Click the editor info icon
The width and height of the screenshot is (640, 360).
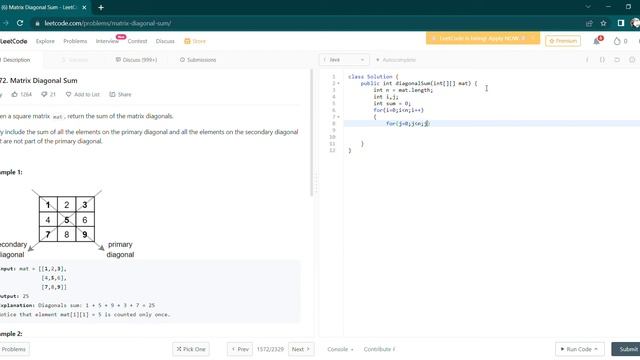click(x=587, y=60)
